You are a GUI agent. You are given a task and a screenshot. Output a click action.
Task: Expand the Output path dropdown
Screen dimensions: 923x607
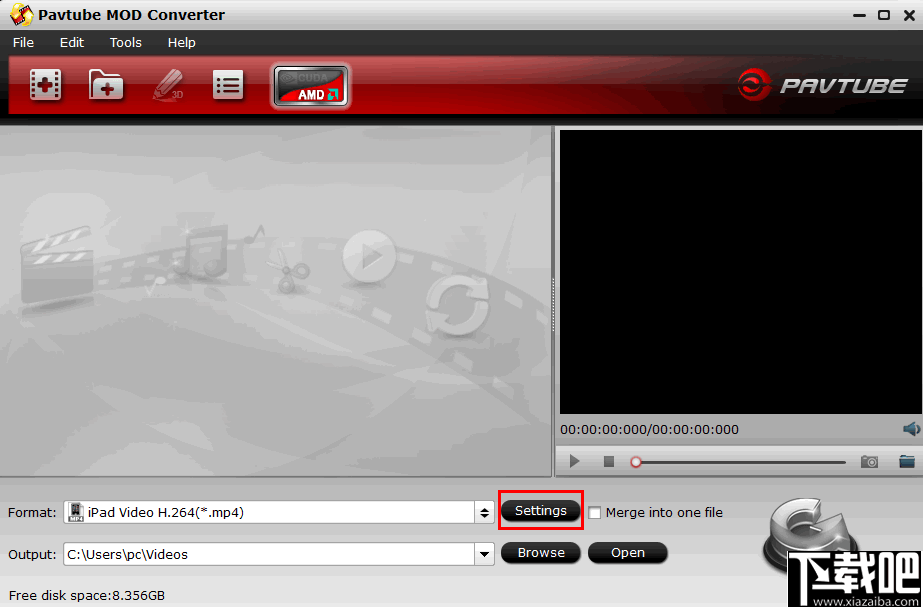pos(484,553)
